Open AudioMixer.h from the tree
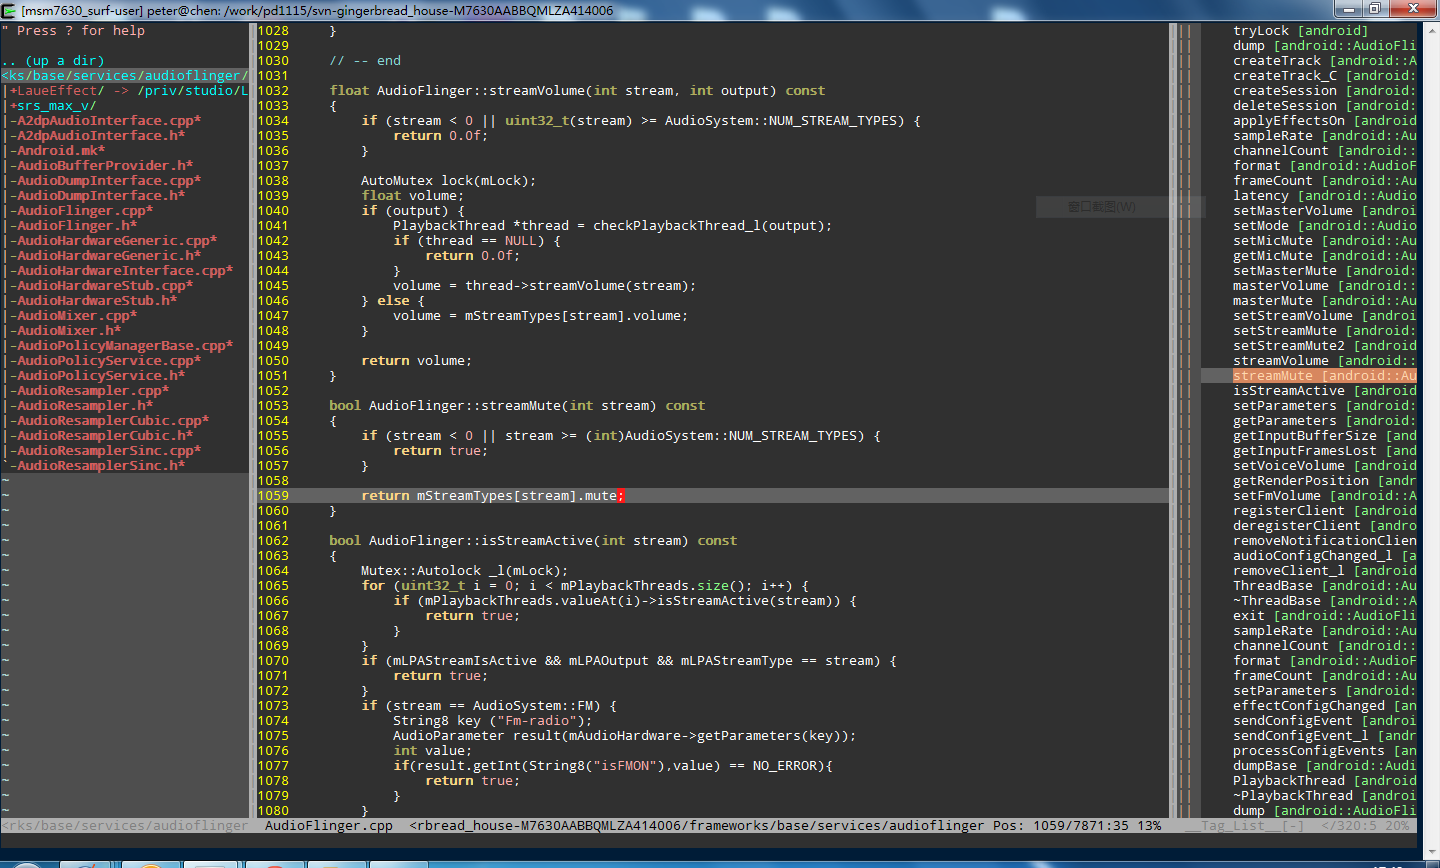Viewport: 1440px width, 868px height. click(x=69, y=331)
